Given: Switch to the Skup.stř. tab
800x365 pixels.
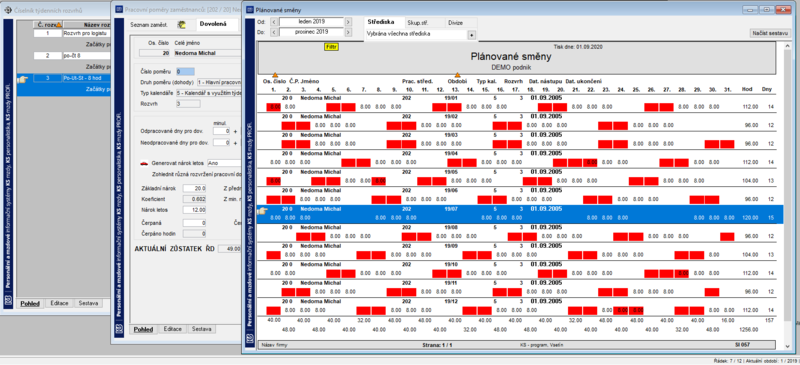Looking at the screenshot, I should 417,23.
